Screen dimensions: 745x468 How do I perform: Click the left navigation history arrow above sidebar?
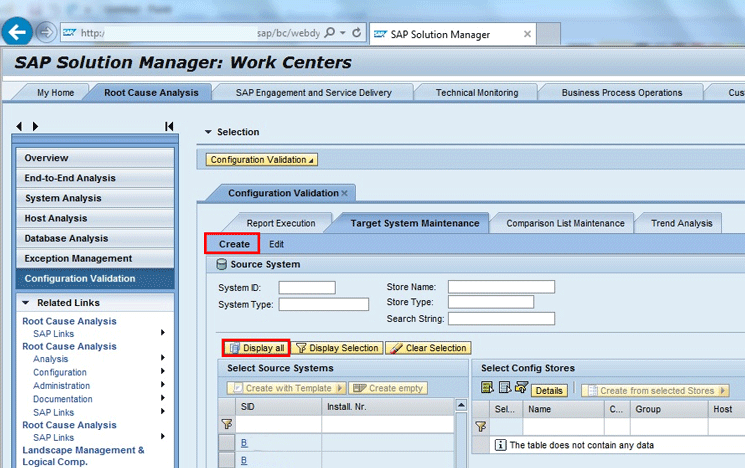(19, 126)
